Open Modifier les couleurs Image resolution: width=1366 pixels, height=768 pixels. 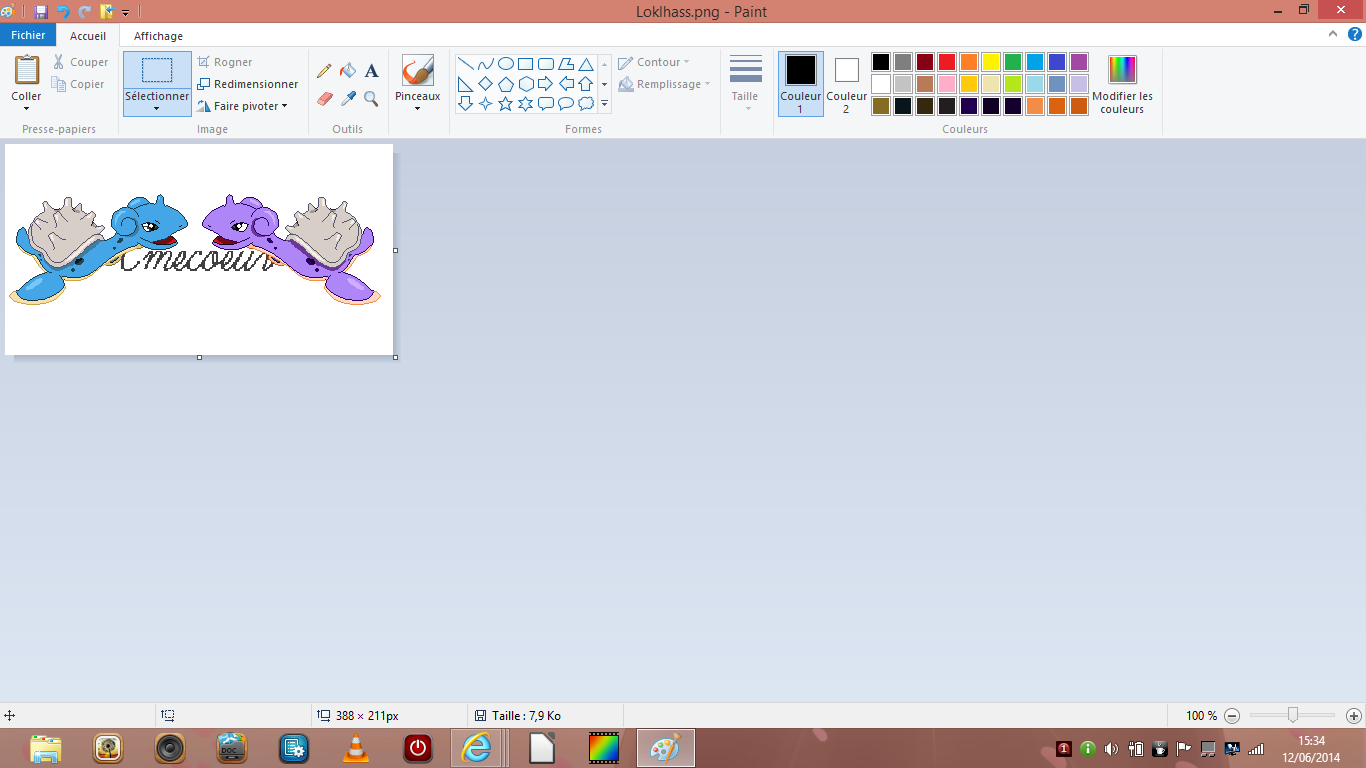[1122, 84]
